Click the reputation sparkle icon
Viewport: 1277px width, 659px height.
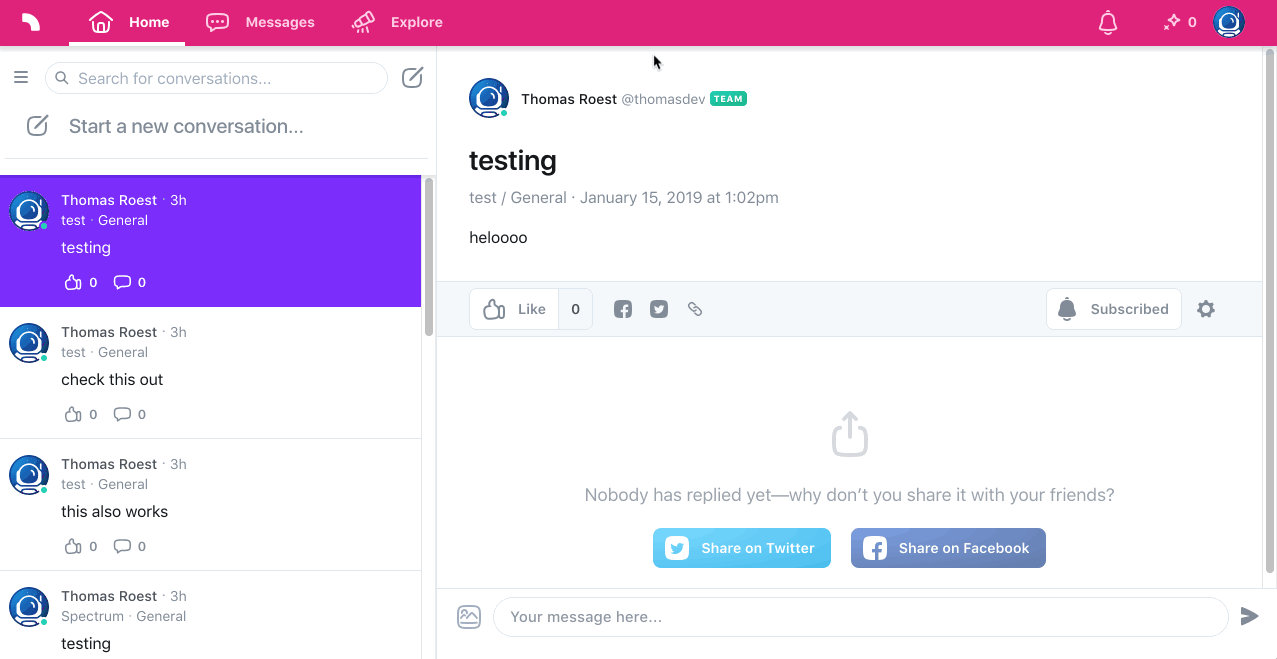pyautogui.click(x=1172, y=22)
